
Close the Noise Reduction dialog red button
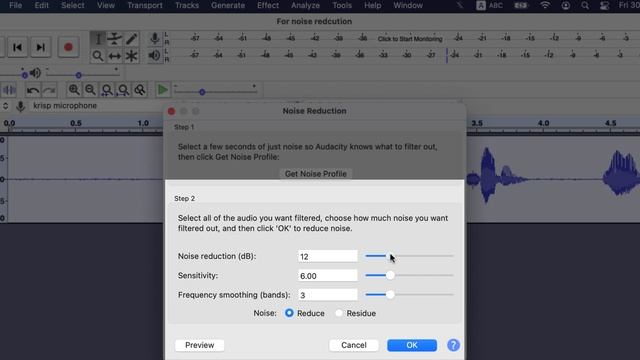tap(171, 111)
